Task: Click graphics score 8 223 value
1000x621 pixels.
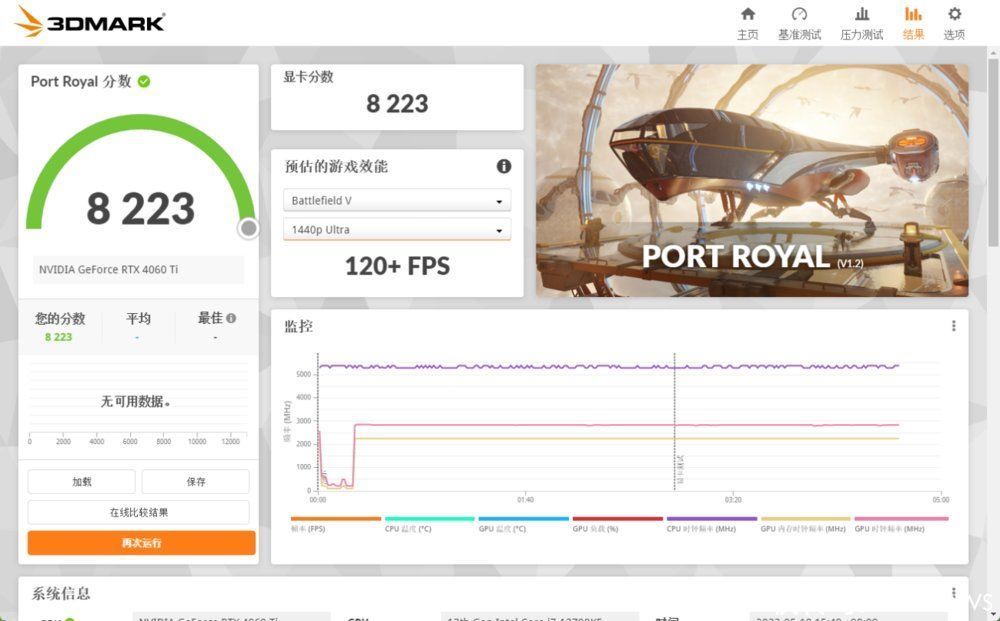Action: 397,103
